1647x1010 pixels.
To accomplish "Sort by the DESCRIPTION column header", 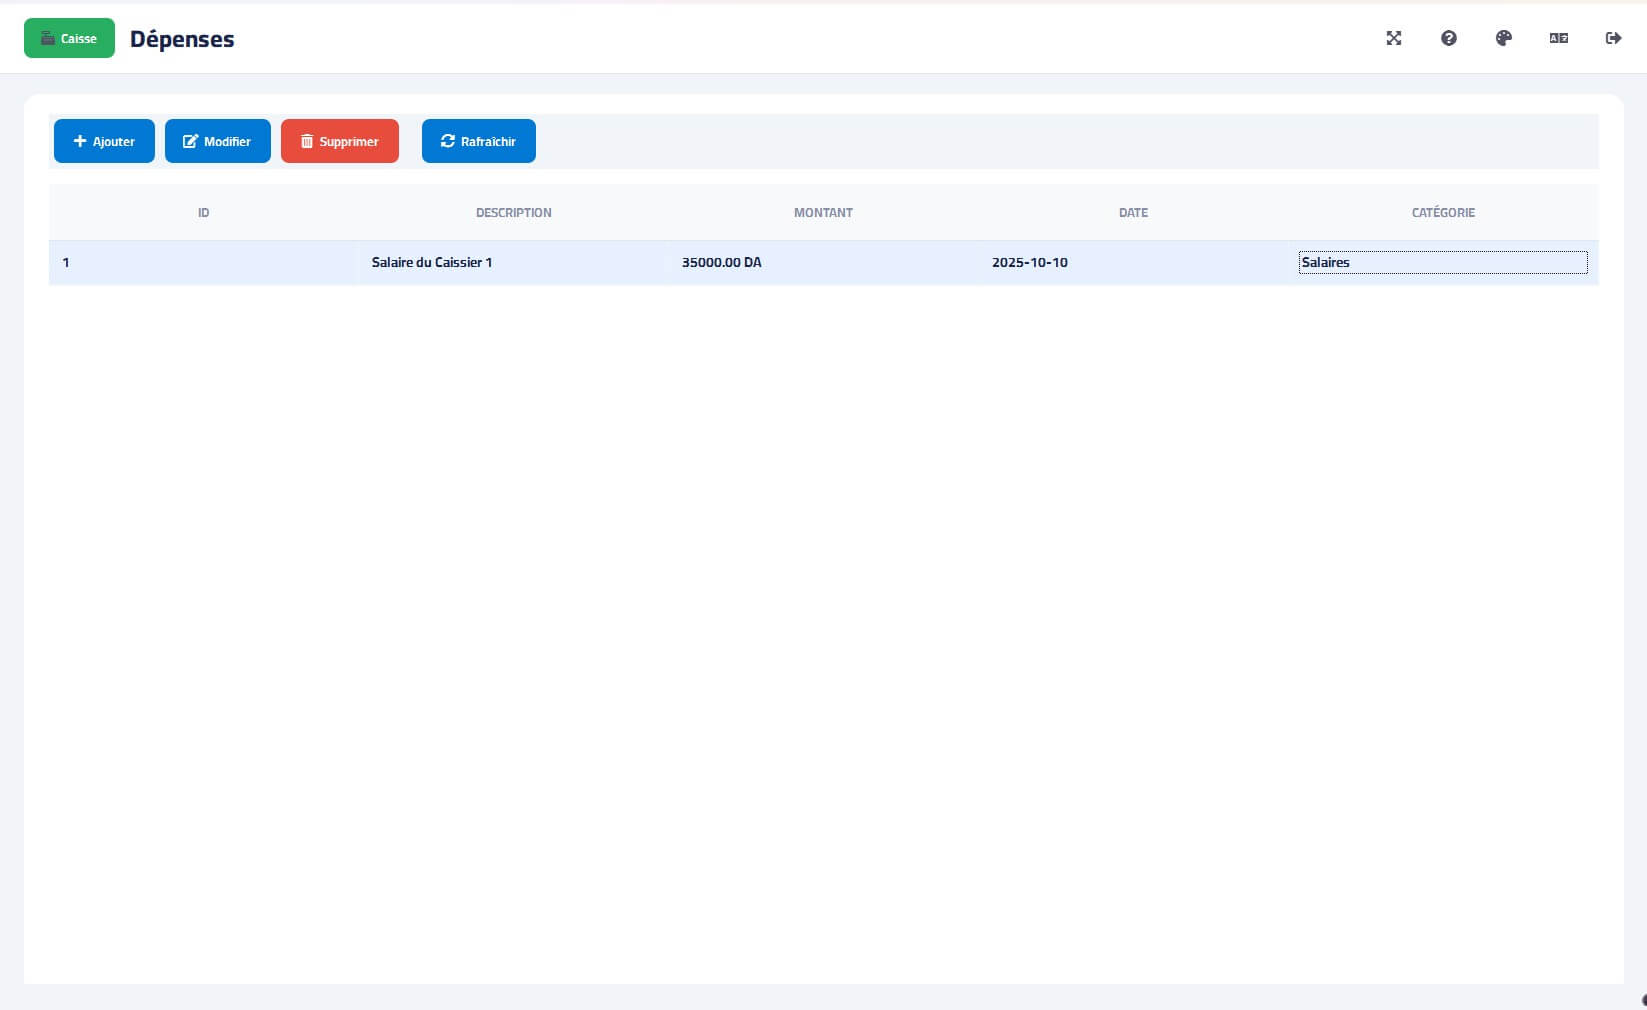I will 513,213.
